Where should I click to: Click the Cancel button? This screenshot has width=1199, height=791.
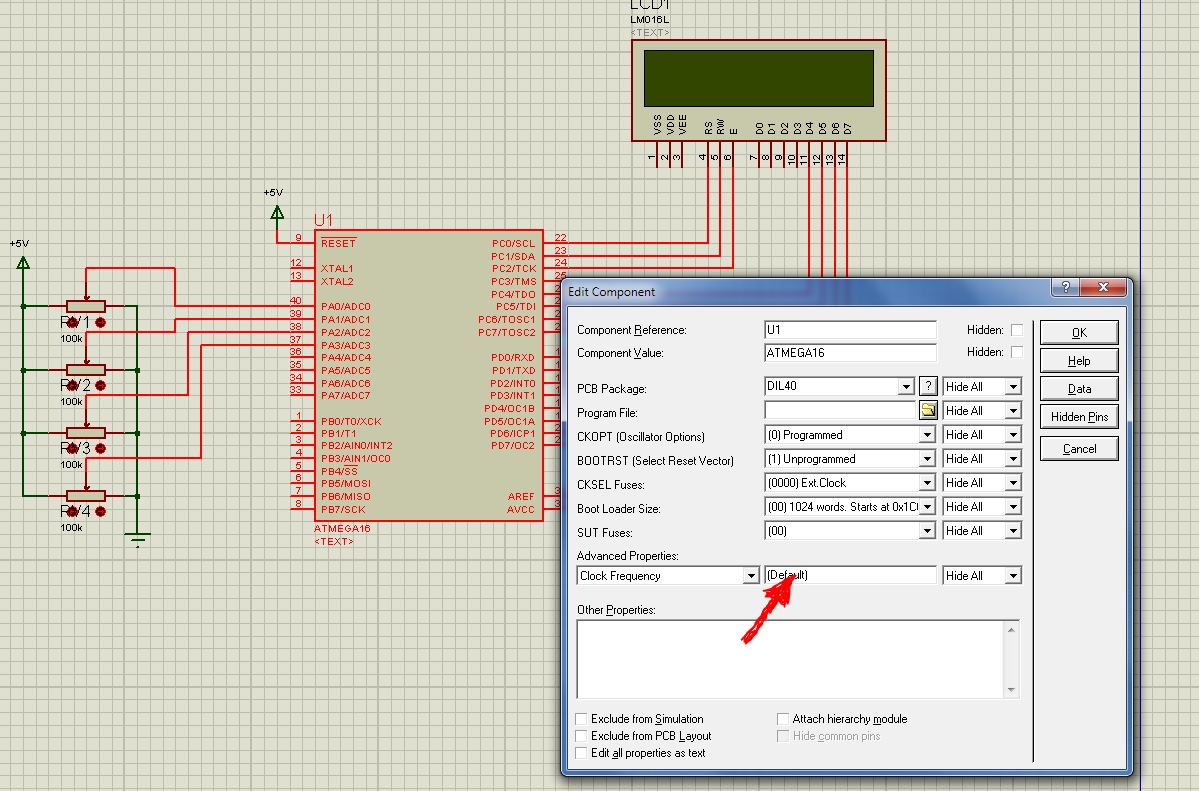(1079, 449)
